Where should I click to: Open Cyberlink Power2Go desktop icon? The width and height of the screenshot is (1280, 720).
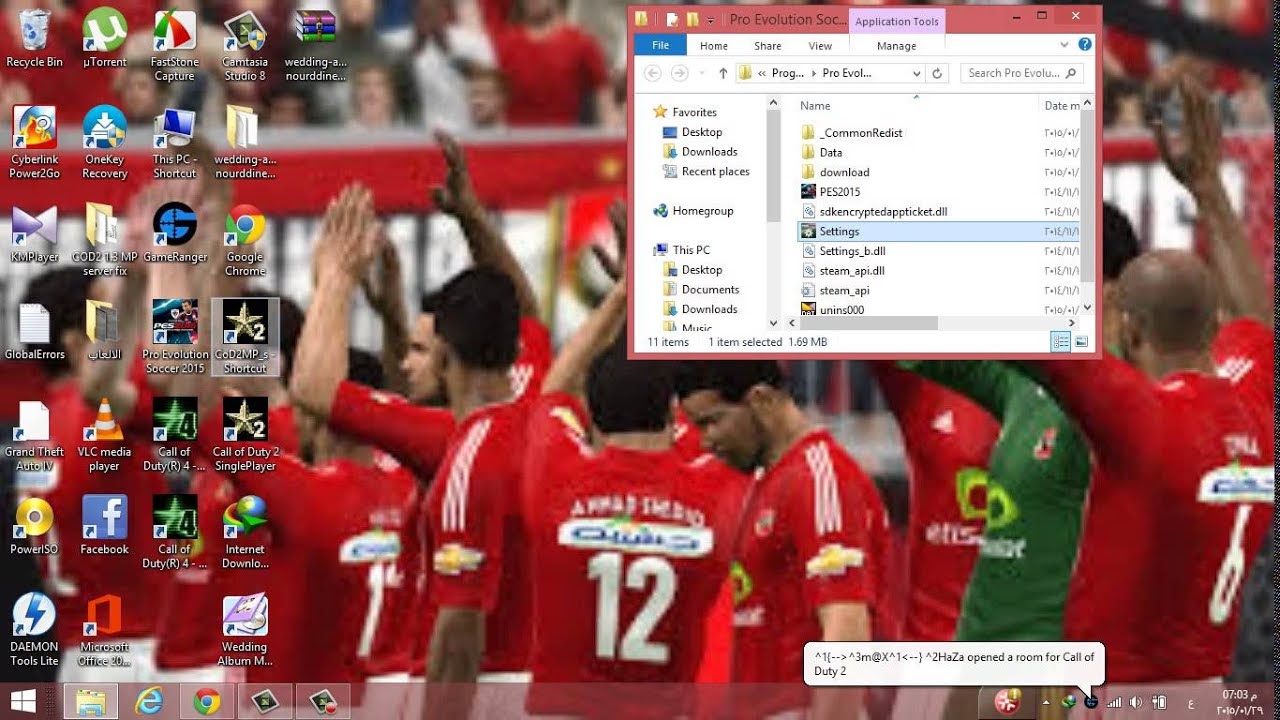[34, 143]
